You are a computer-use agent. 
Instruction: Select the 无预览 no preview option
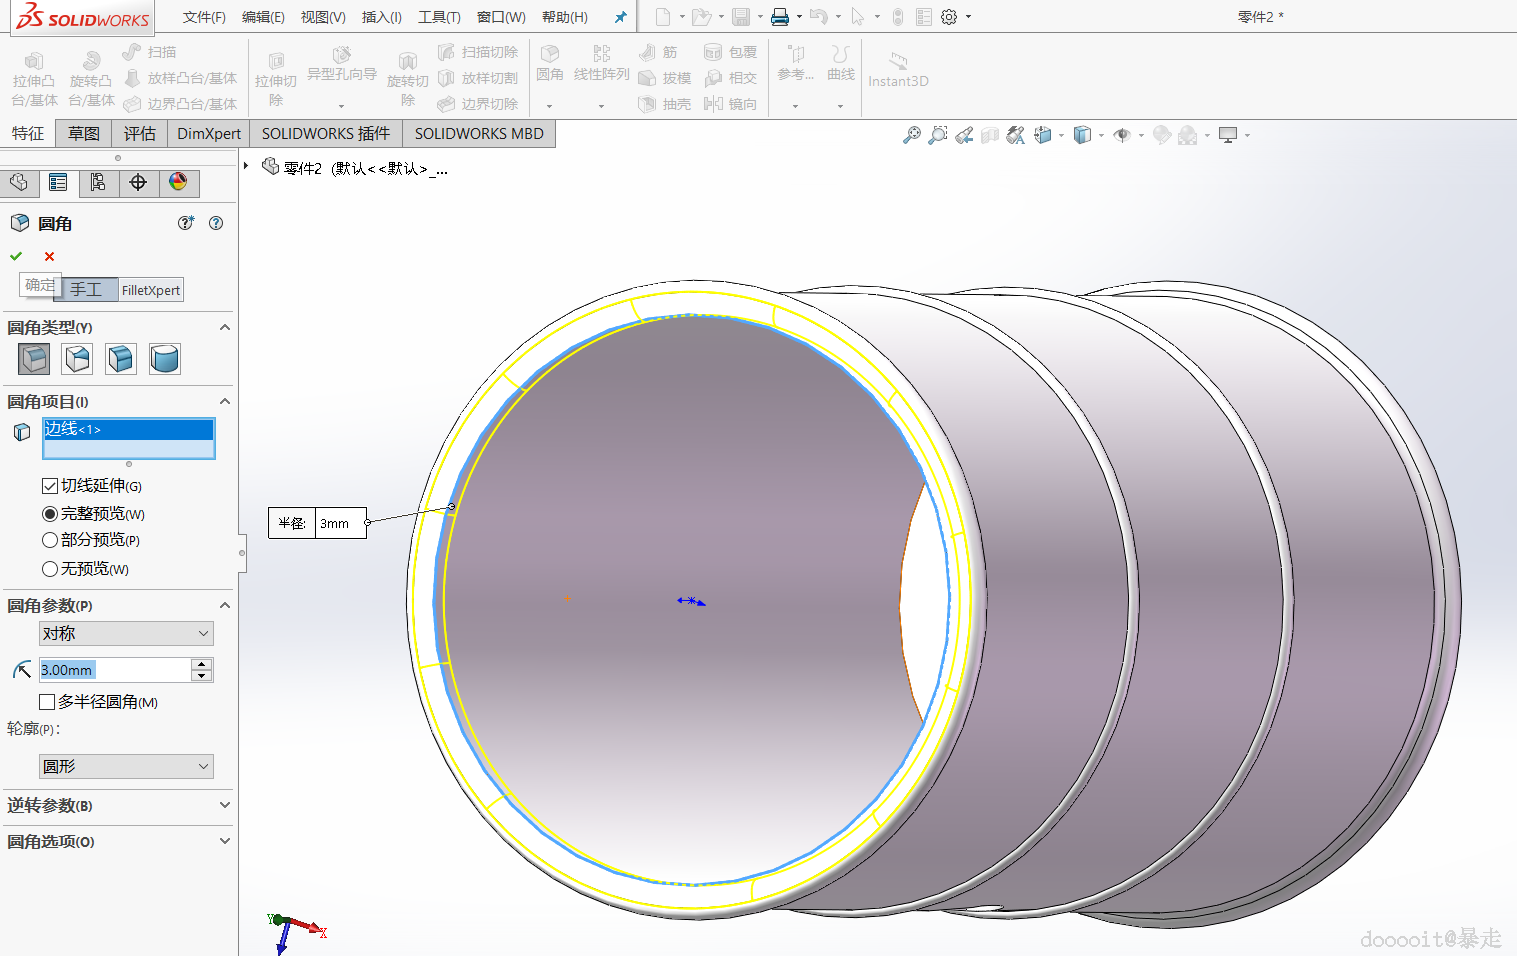[x=50, y=569]
